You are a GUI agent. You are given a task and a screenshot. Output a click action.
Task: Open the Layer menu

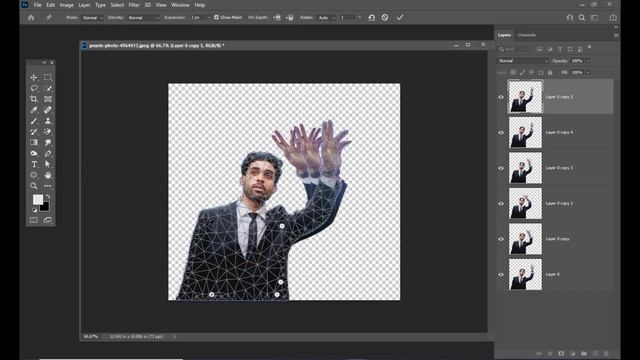pyautogui.click(x=84, y=5)
